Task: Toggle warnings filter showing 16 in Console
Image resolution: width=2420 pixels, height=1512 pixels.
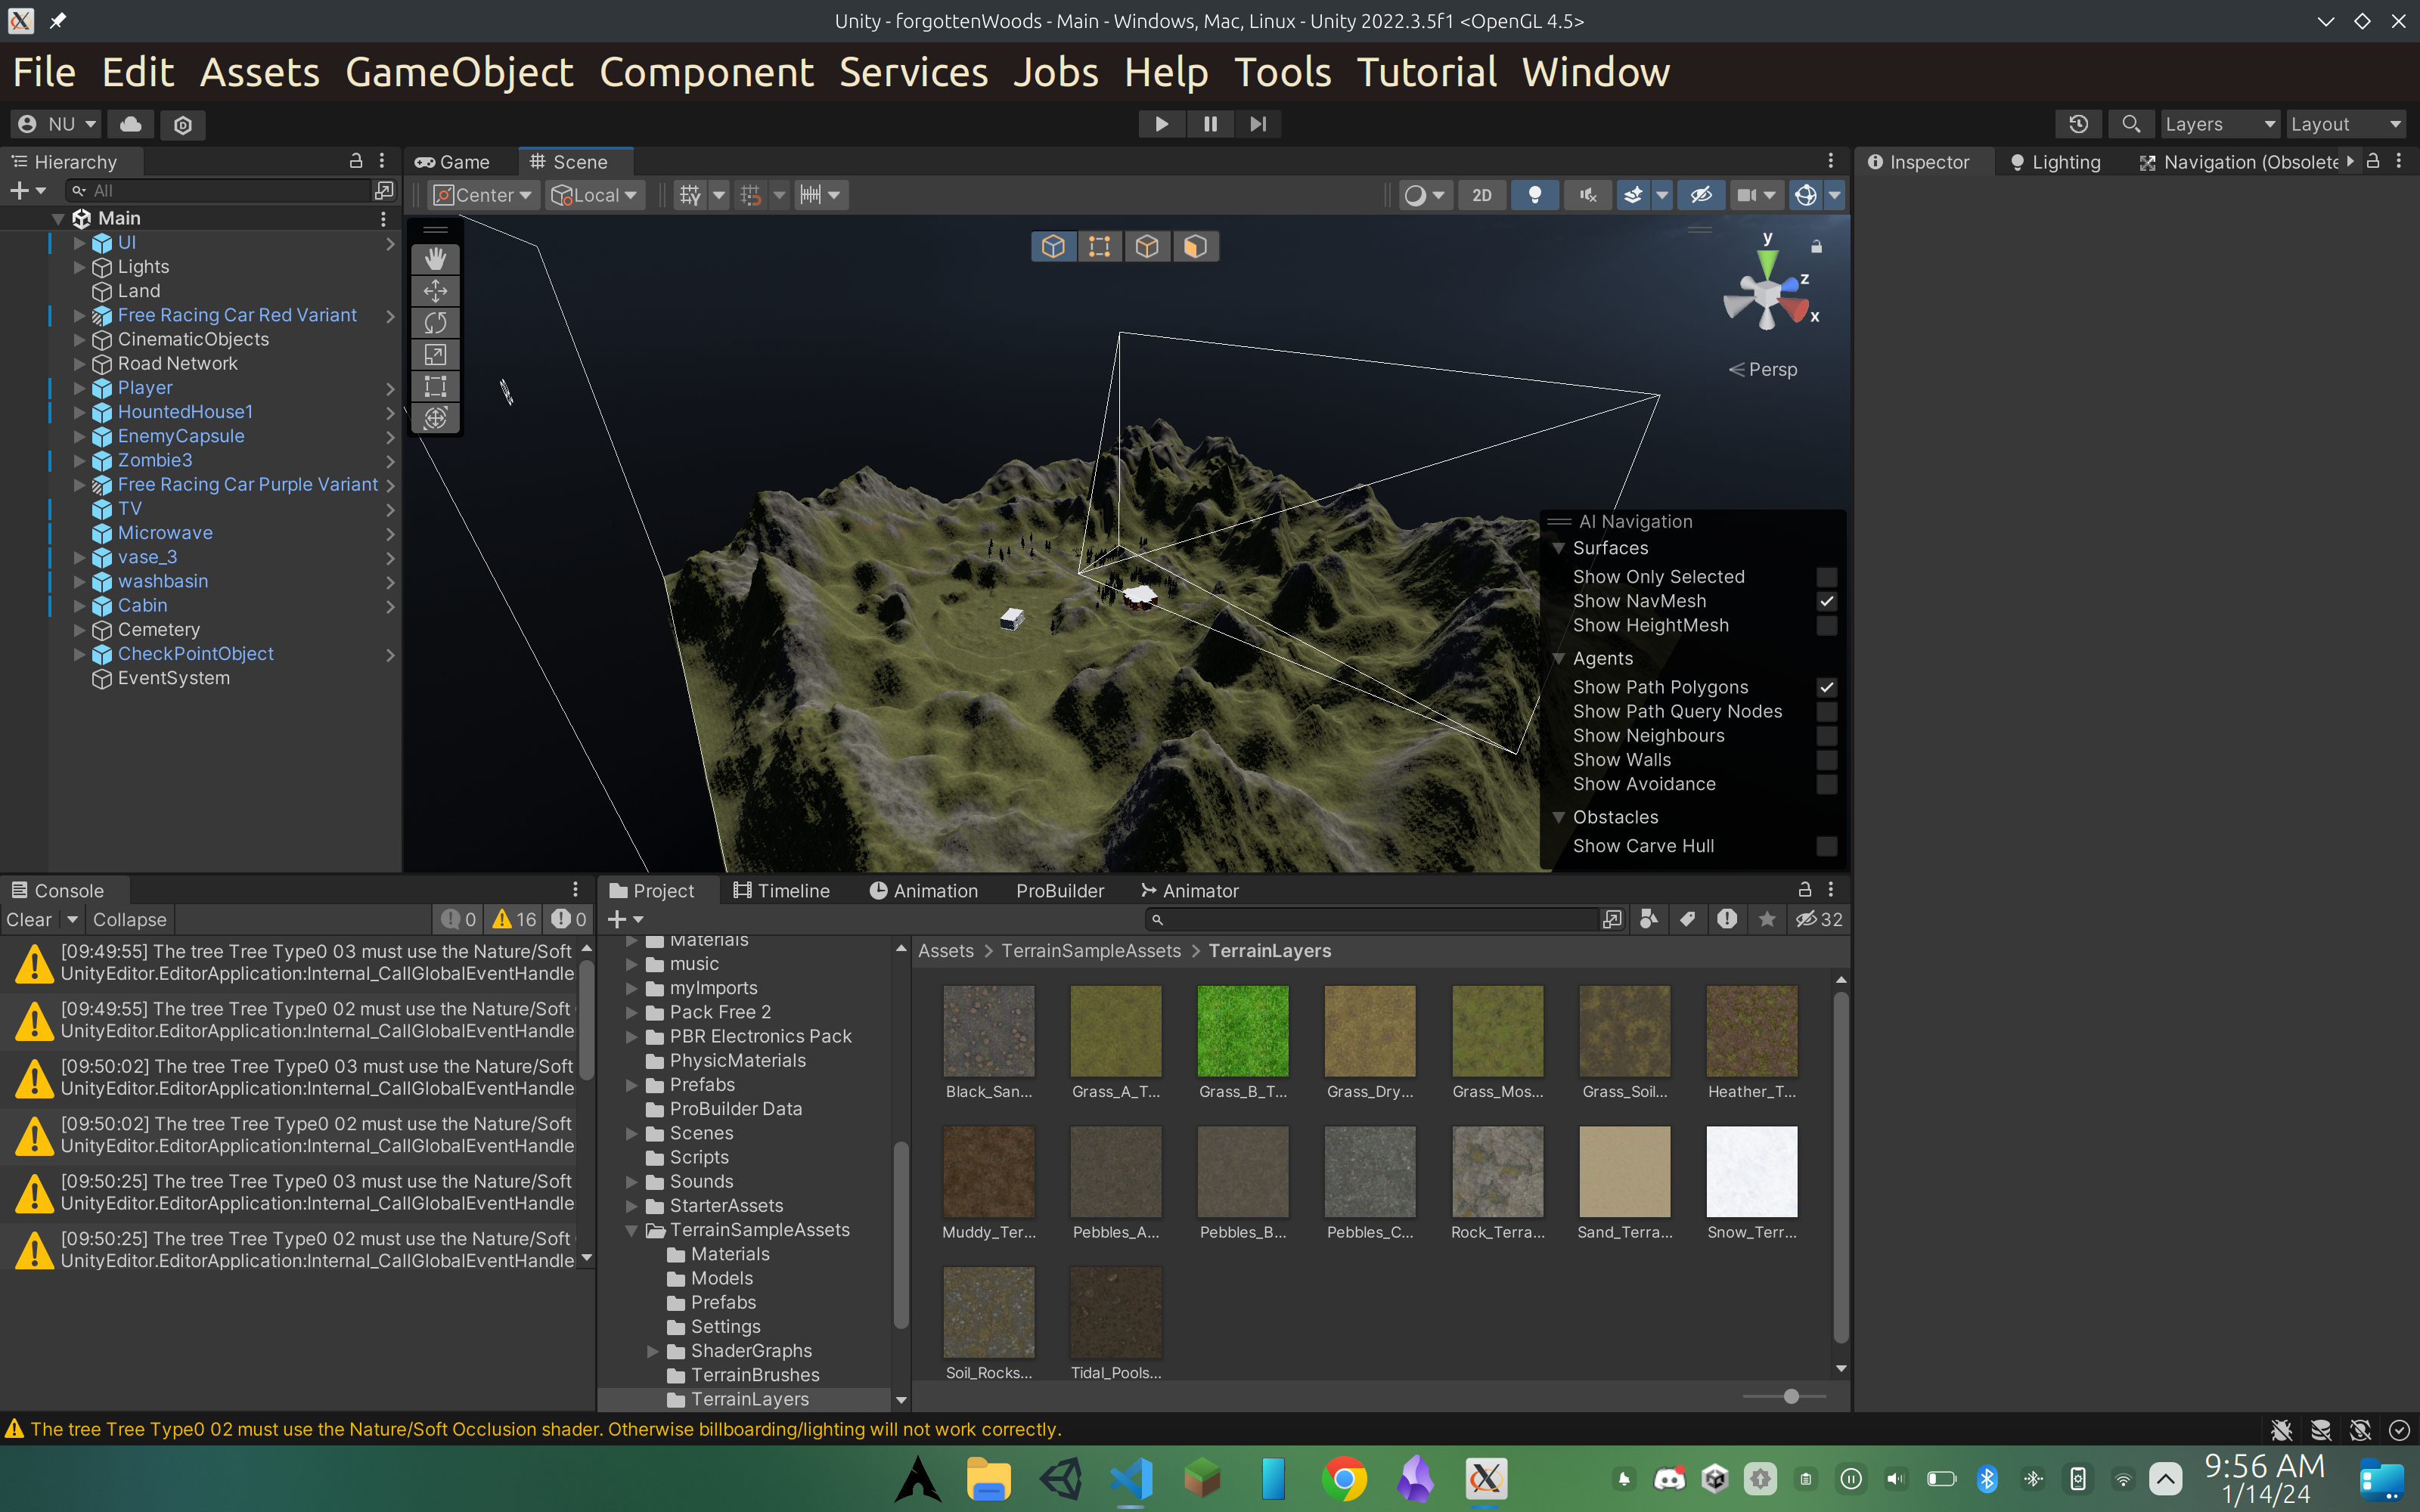Action: [x=516, y=919]
